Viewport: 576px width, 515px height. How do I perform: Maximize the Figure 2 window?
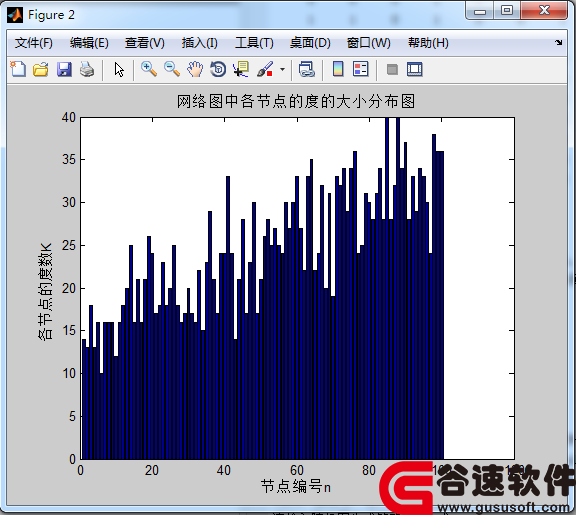click(x=507, y=11)
